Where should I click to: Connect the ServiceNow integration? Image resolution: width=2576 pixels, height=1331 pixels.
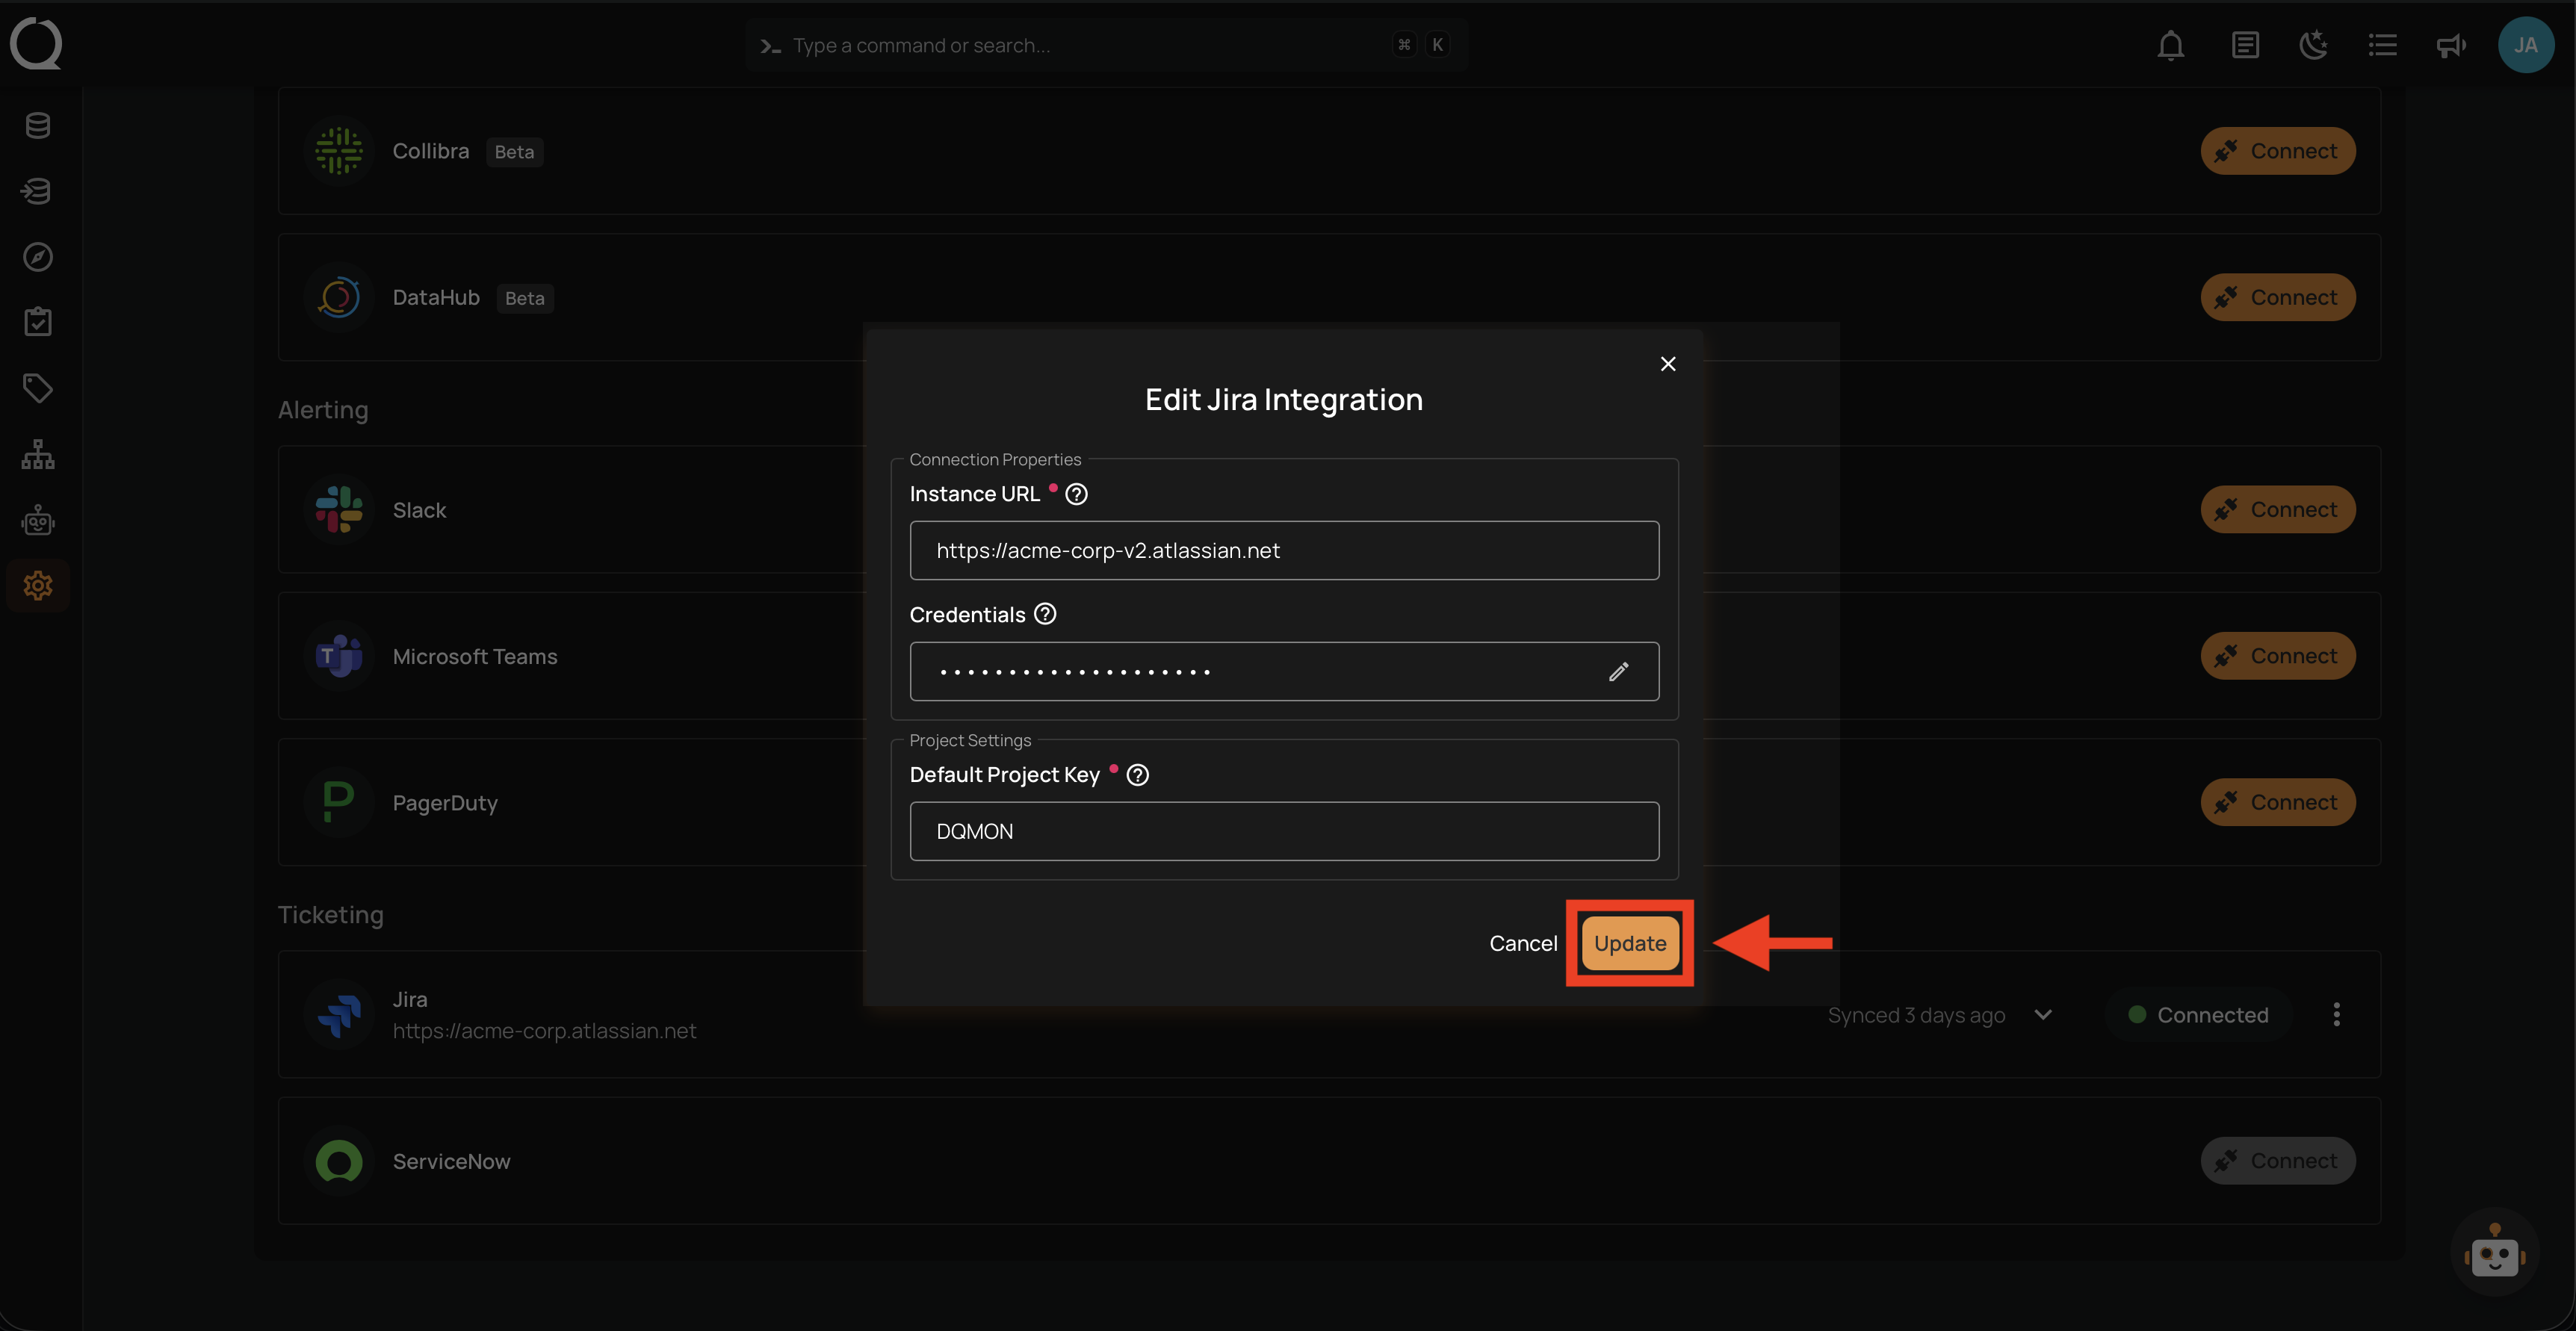pos(2278,1161)
